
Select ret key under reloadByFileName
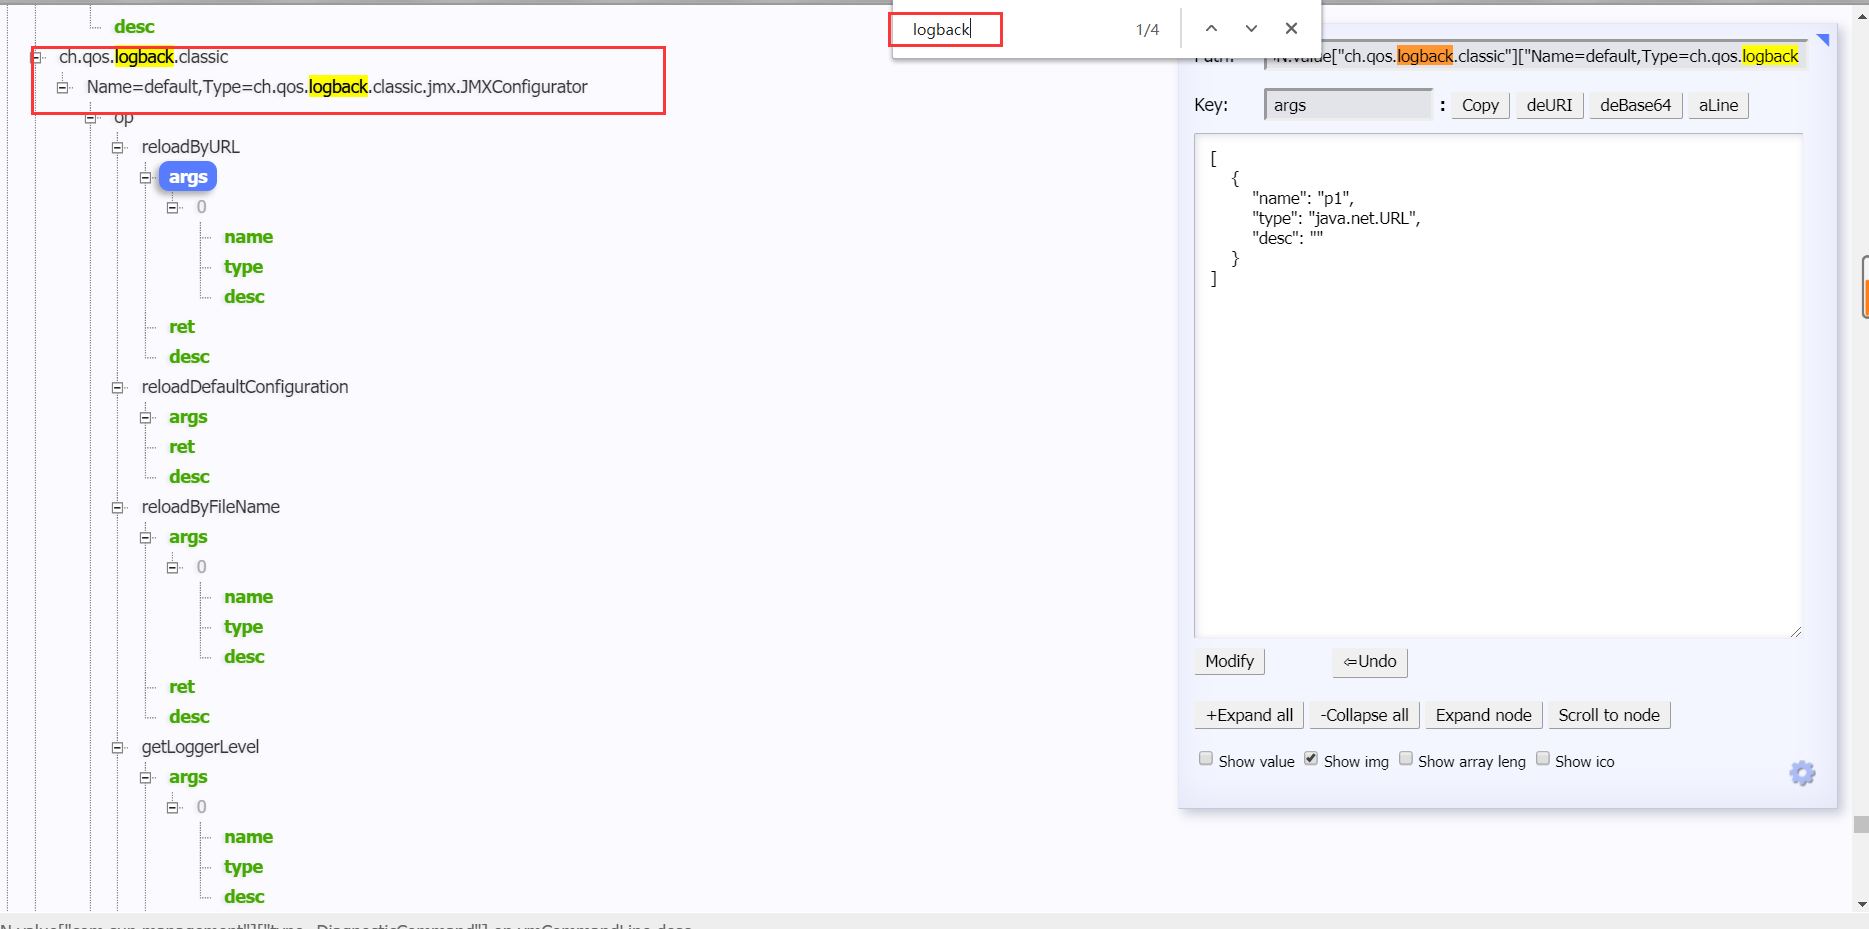[182, 687]
